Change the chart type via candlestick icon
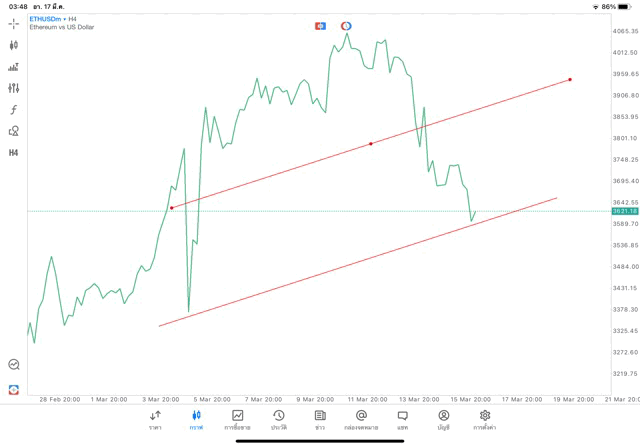 14,45
